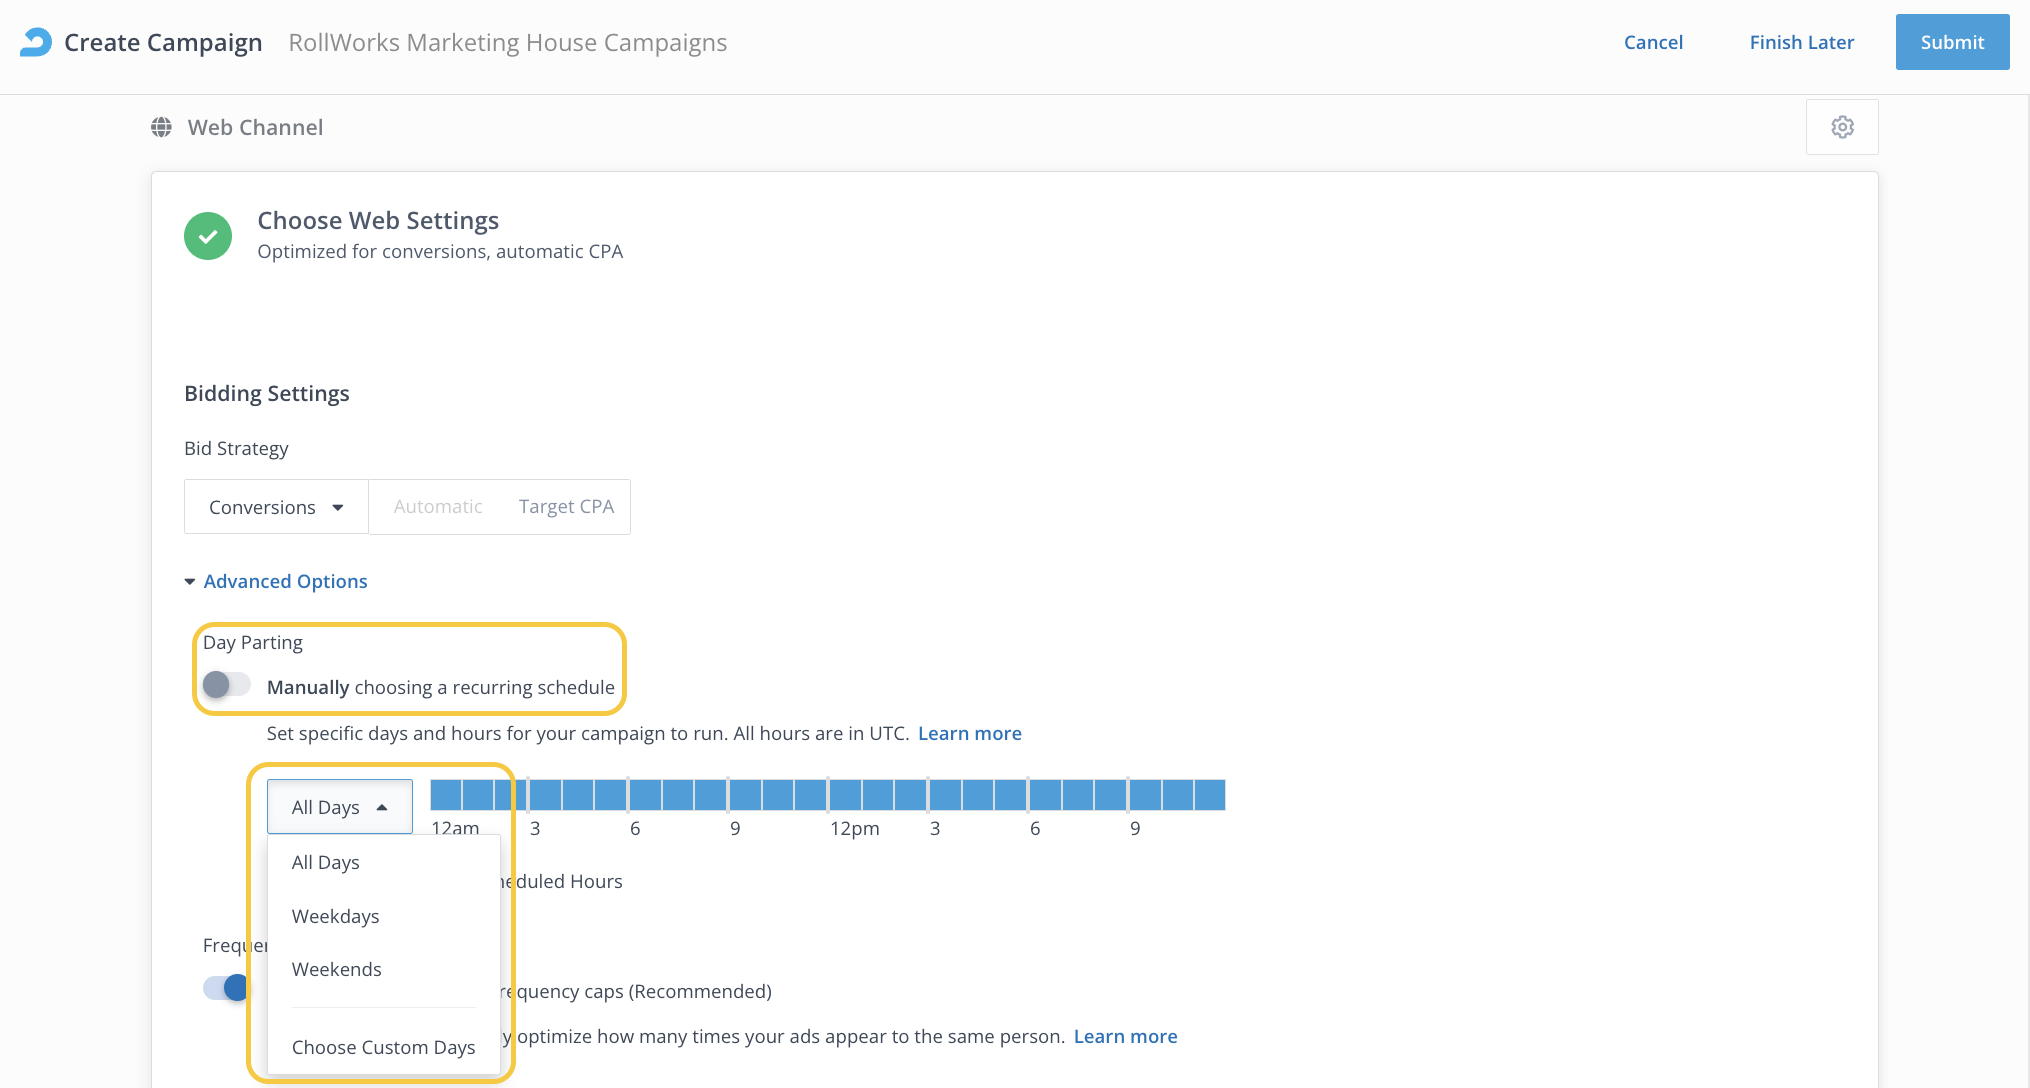Click the 12pm hour block in schedule
2030x1088 pixels.
pyautogui.click(x=845, y=795)
